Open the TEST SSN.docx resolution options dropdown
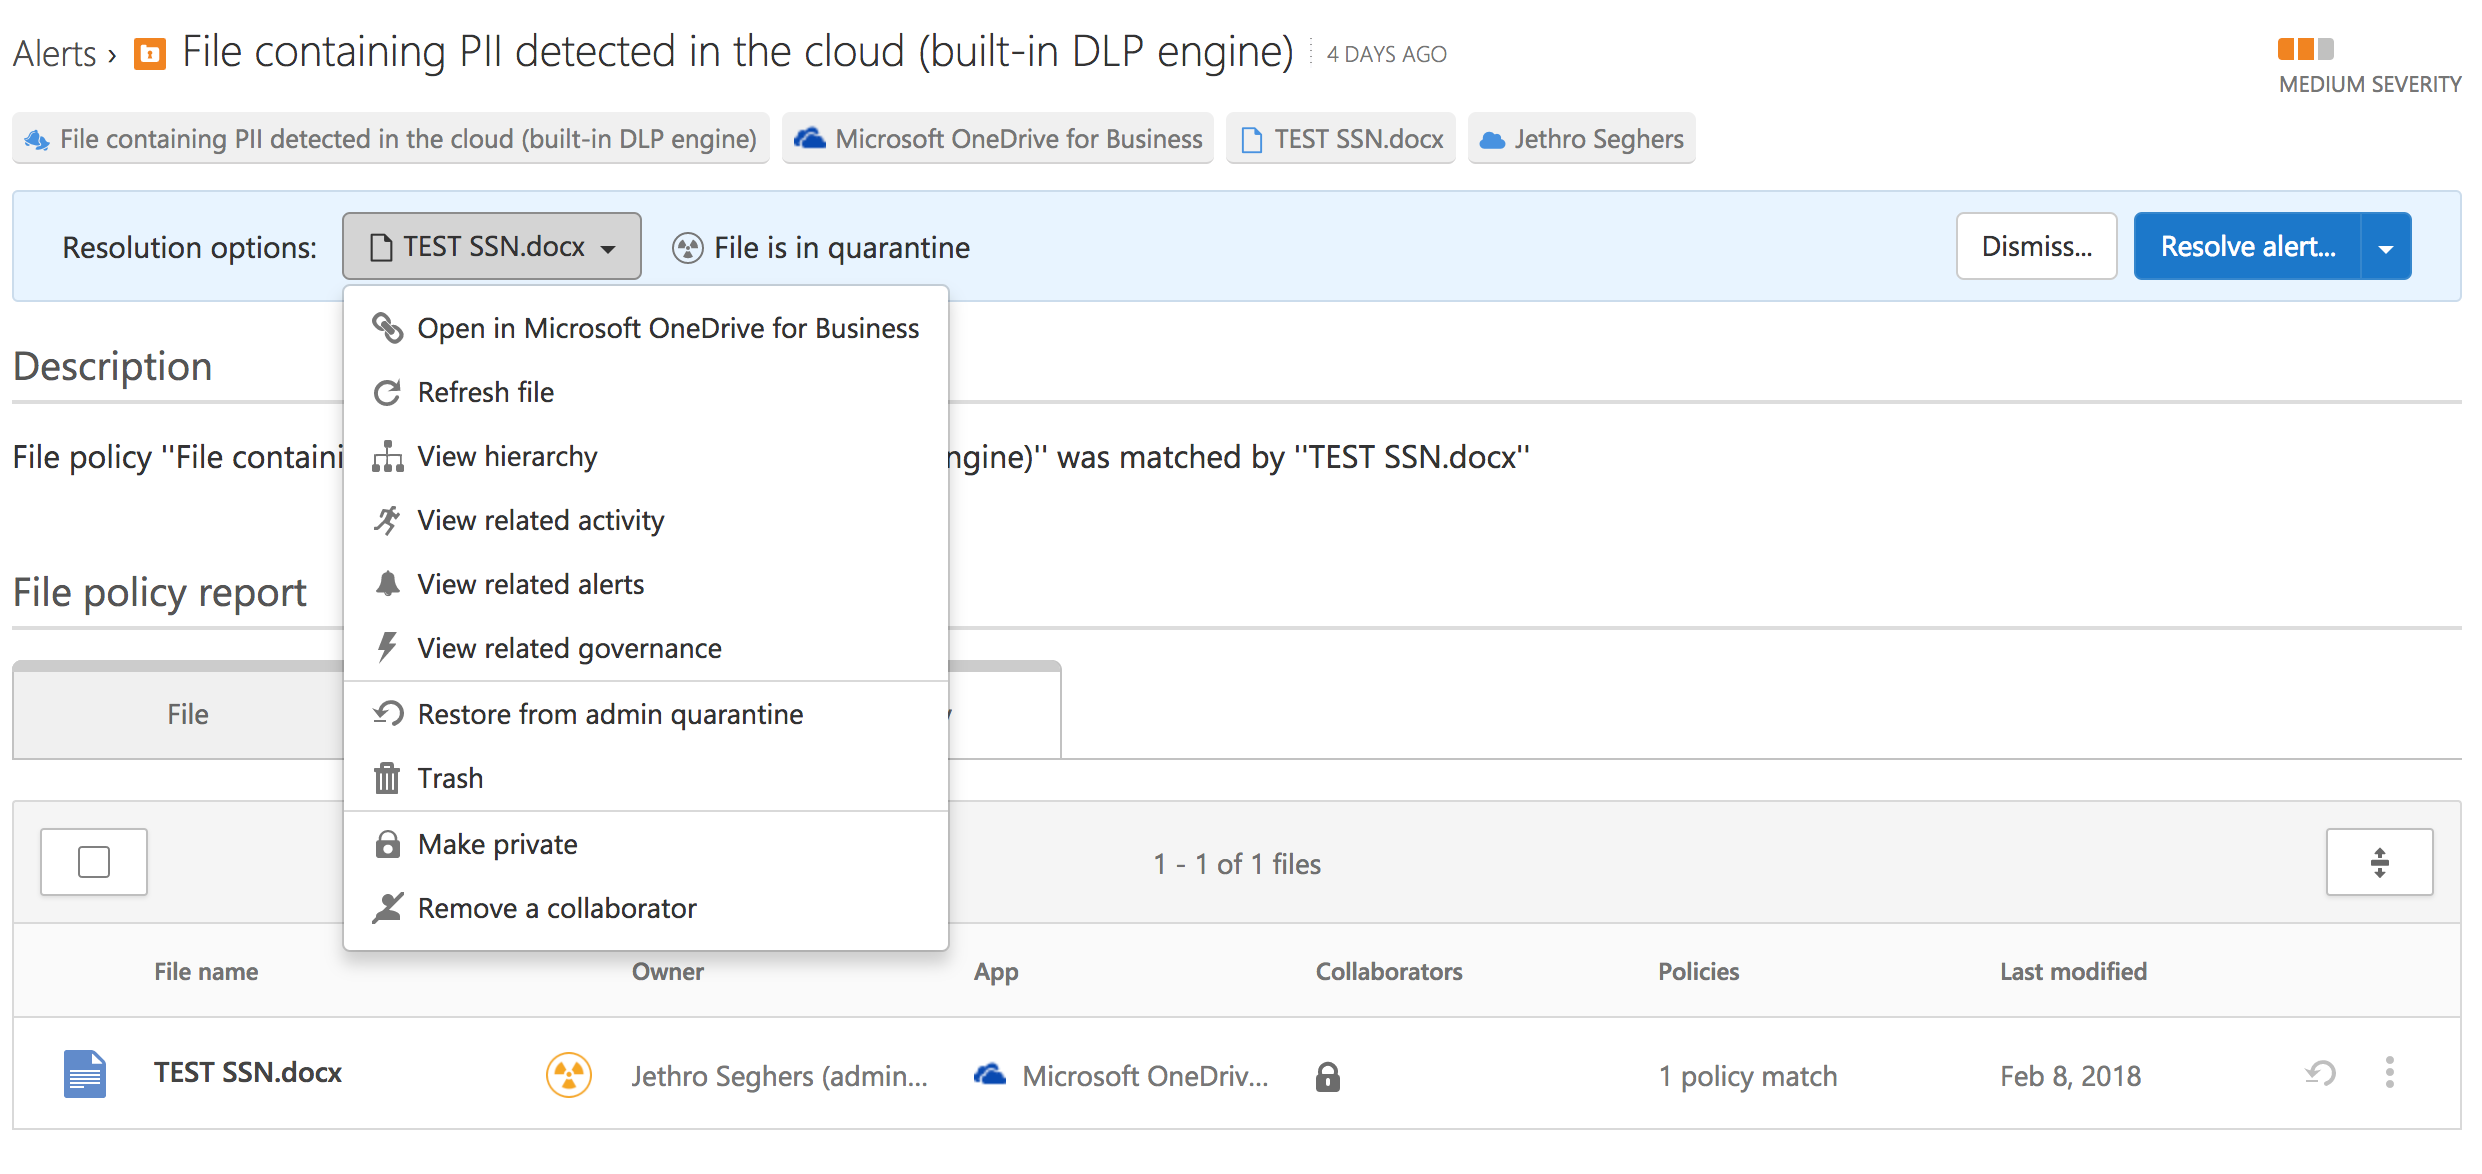This screenshot has height=1174, width=2482. (492, 246)
